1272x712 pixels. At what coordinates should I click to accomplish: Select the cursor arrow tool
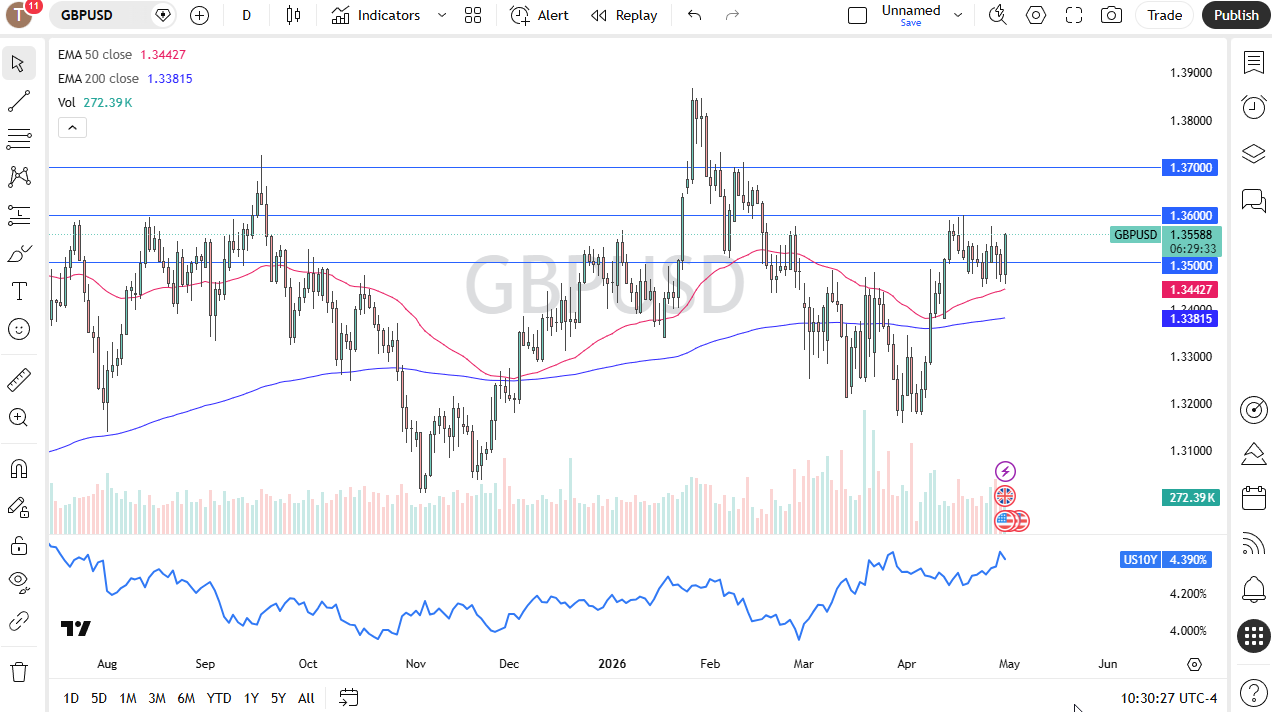[18, 64]
